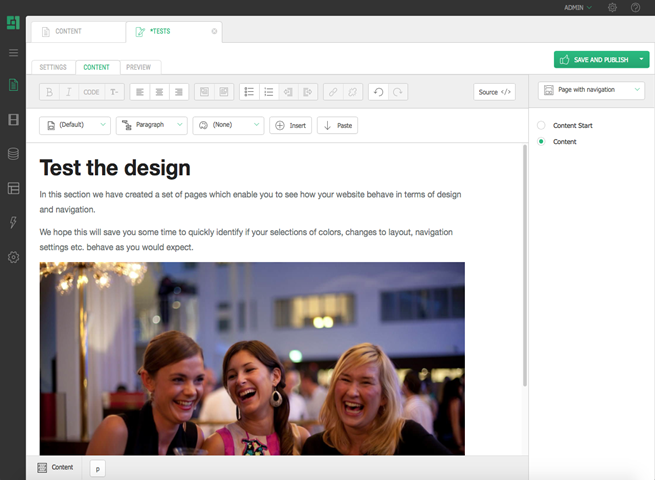655x480 pixels.
Task: Switch to the *TESTS tab
Action: (x=174, y=31)
